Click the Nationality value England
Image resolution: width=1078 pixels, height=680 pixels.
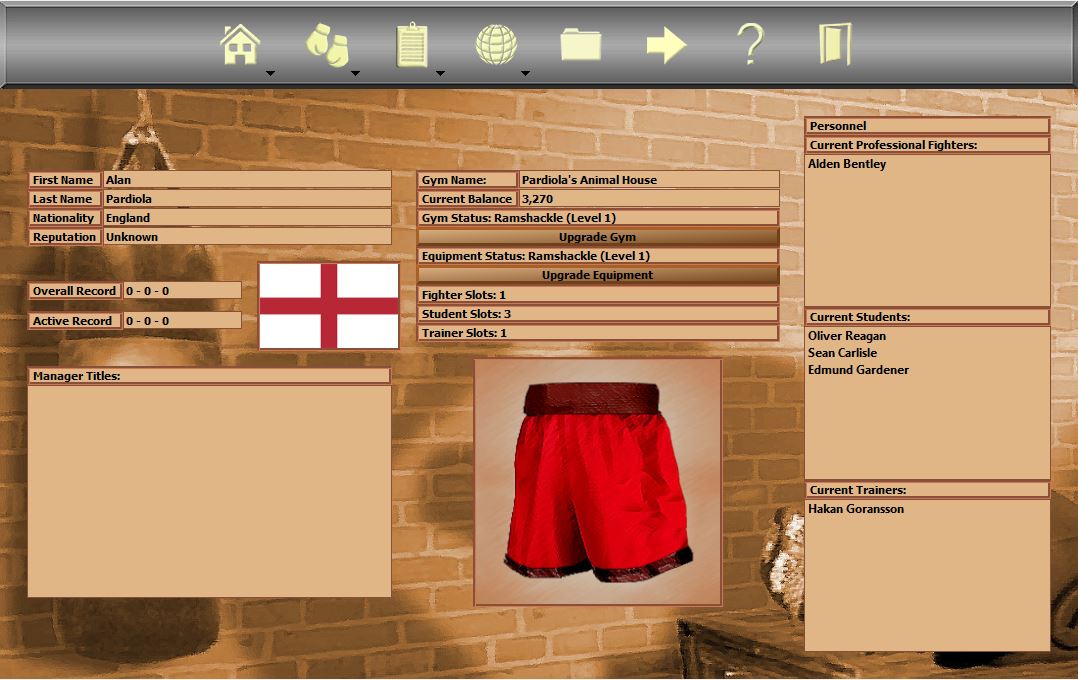coord(247,217)
